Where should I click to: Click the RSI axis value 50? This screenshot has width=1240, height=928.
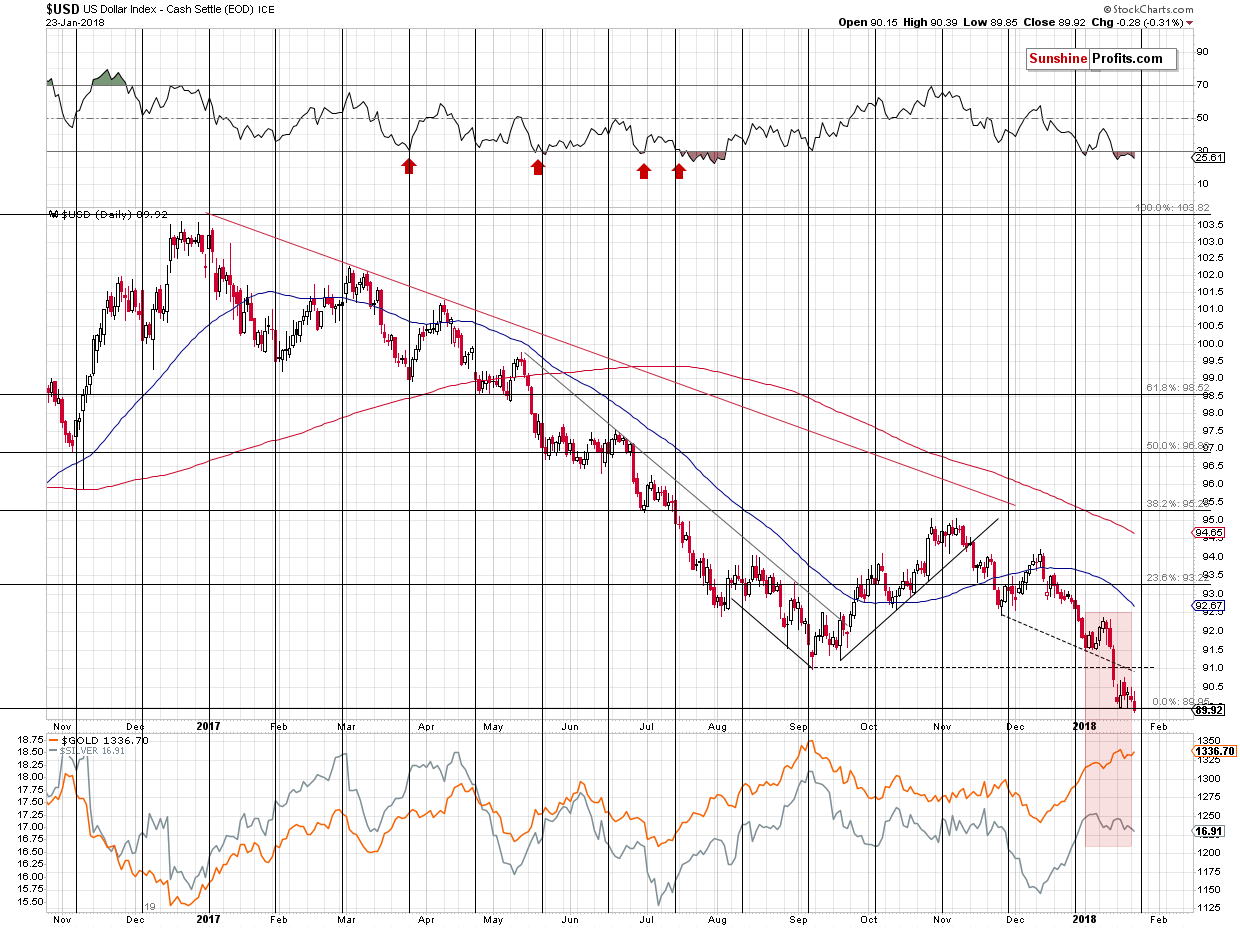tap(1203, 118)
